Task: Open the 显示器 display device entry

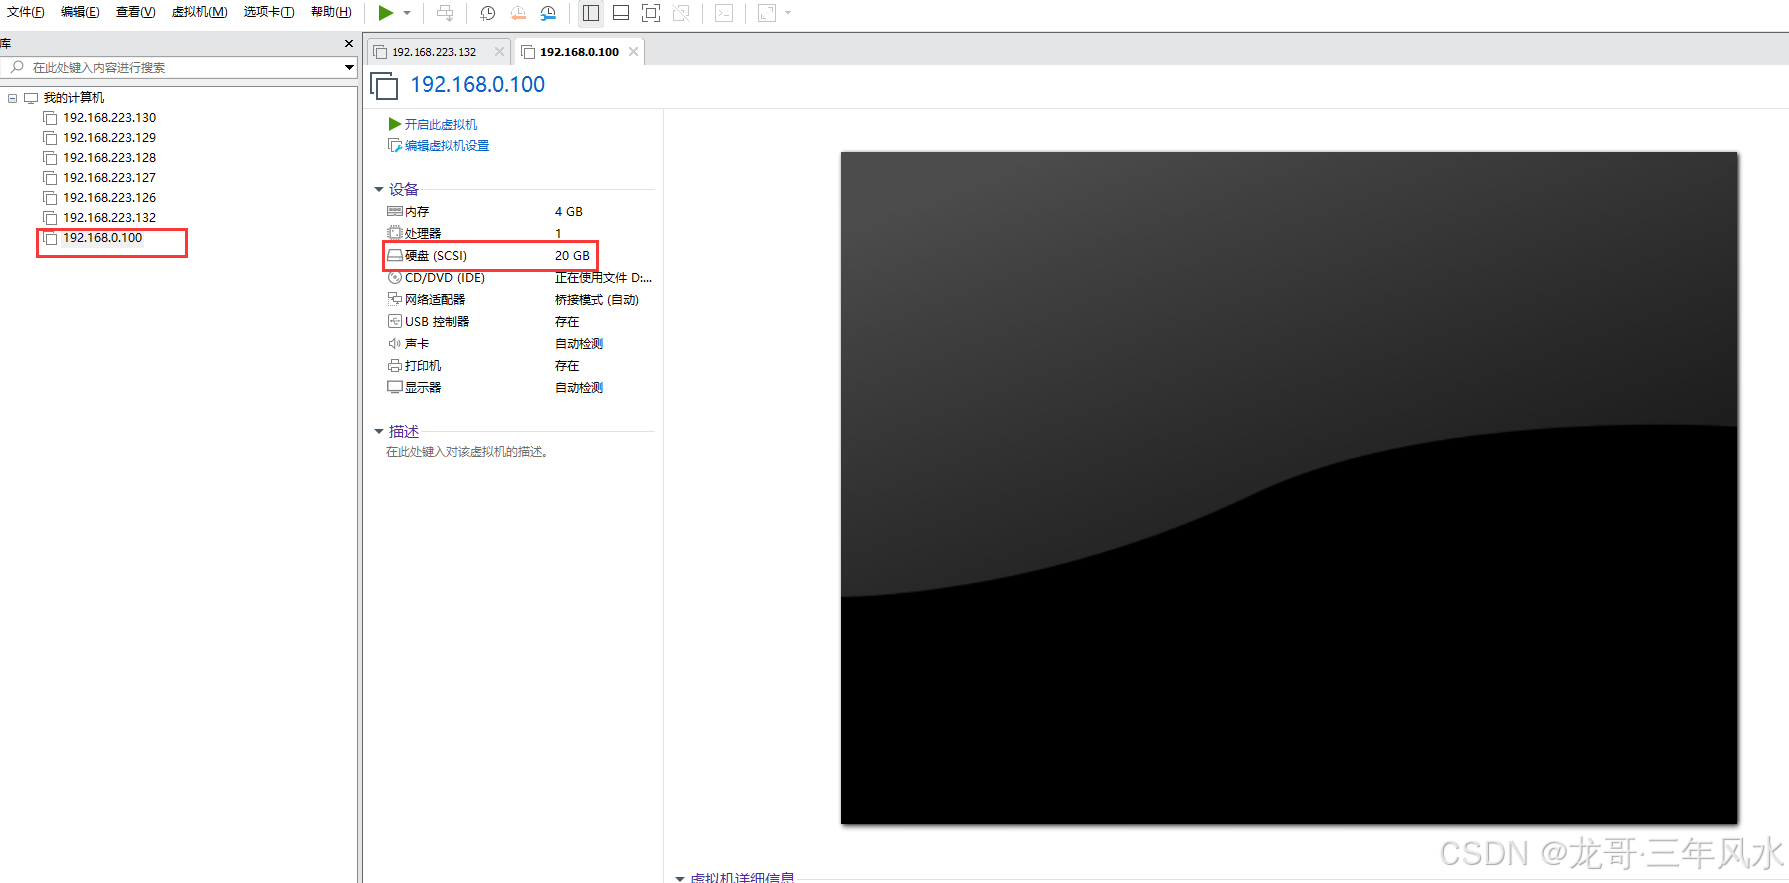Action: coord(414,387)
